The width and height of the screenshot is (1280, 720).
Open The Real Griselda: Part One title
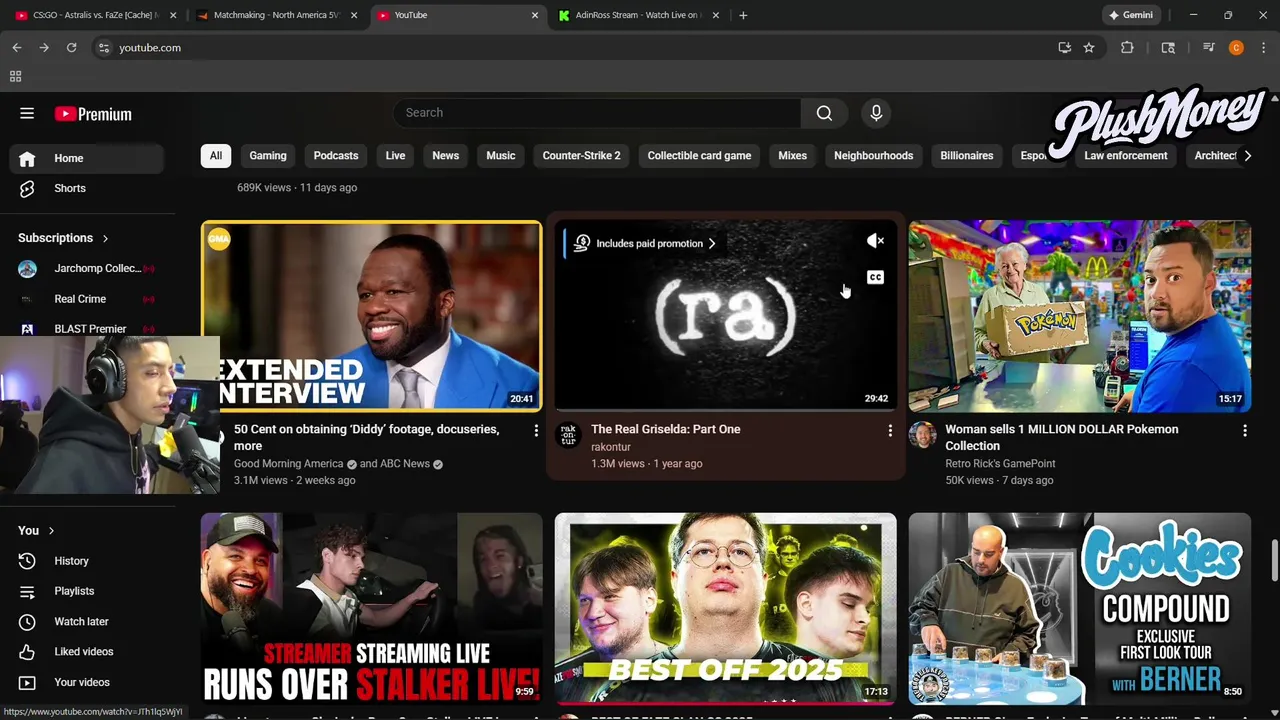(666, 429)
